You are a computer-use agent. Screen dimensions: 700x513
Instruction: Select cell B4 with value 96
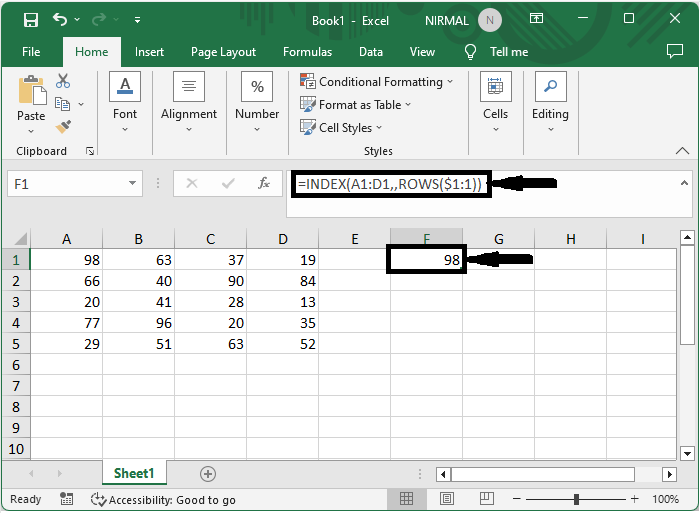pos(138,323)
